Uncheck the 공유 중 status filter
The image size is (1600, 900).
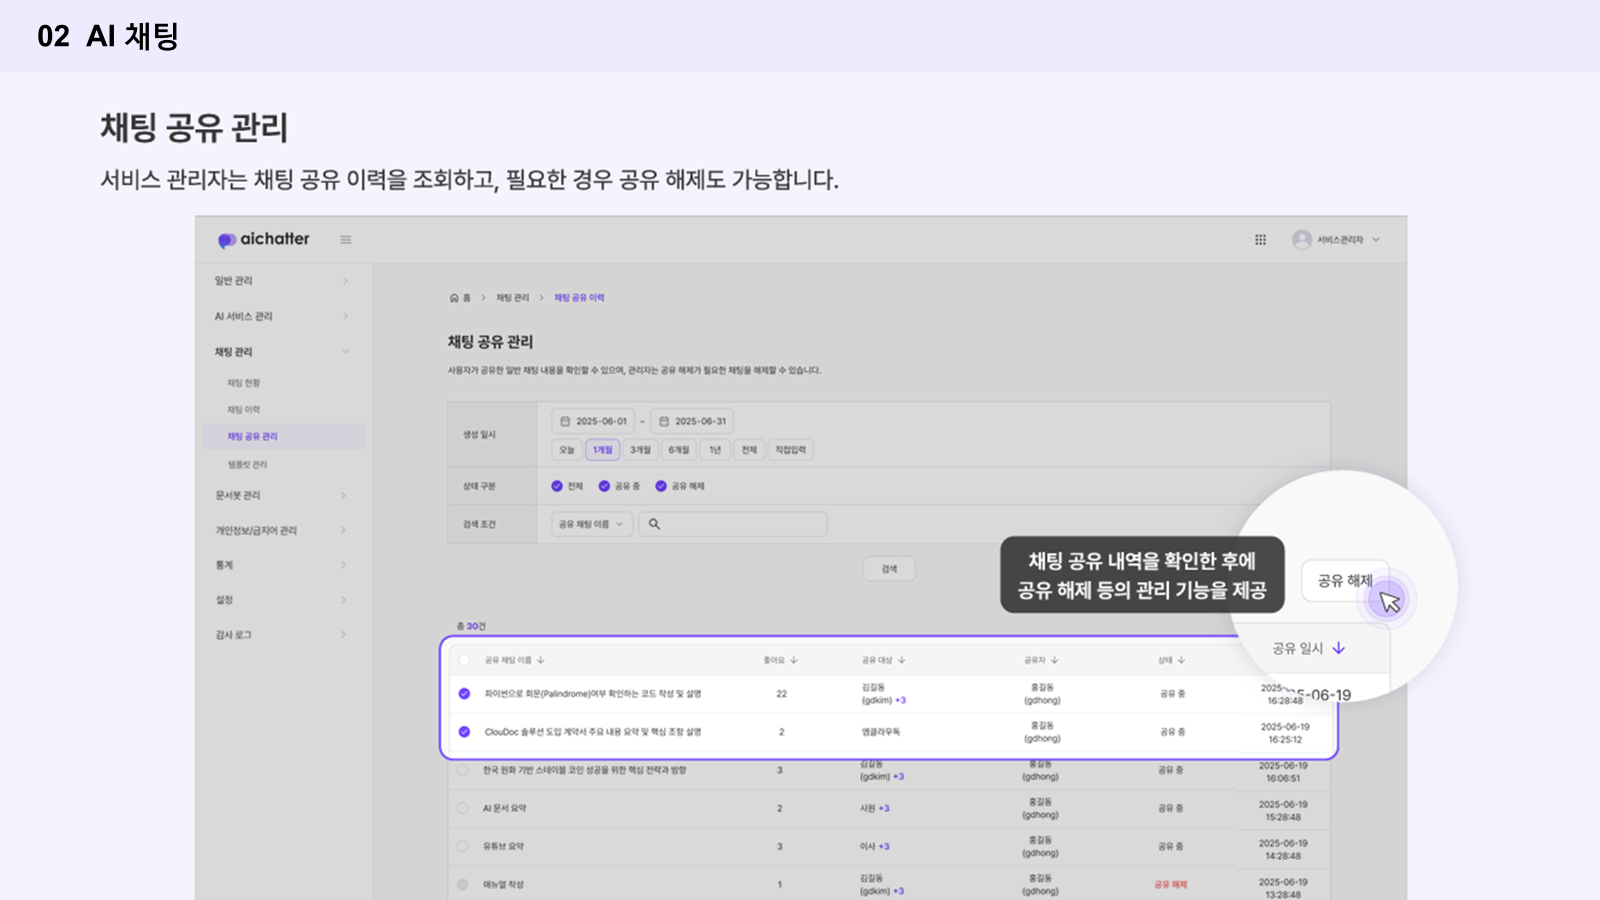coord(604,486)
